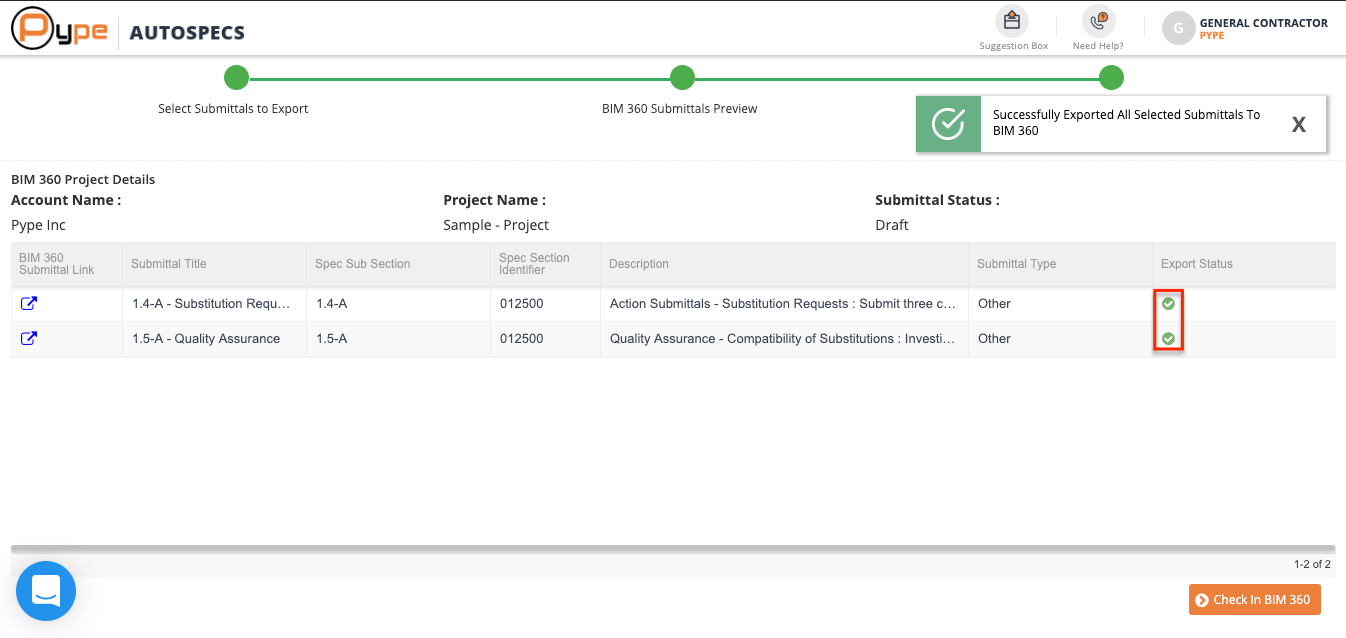The image size is (1346, 638).
Task: Sort by Submittal Title column header
Action: 169,264
